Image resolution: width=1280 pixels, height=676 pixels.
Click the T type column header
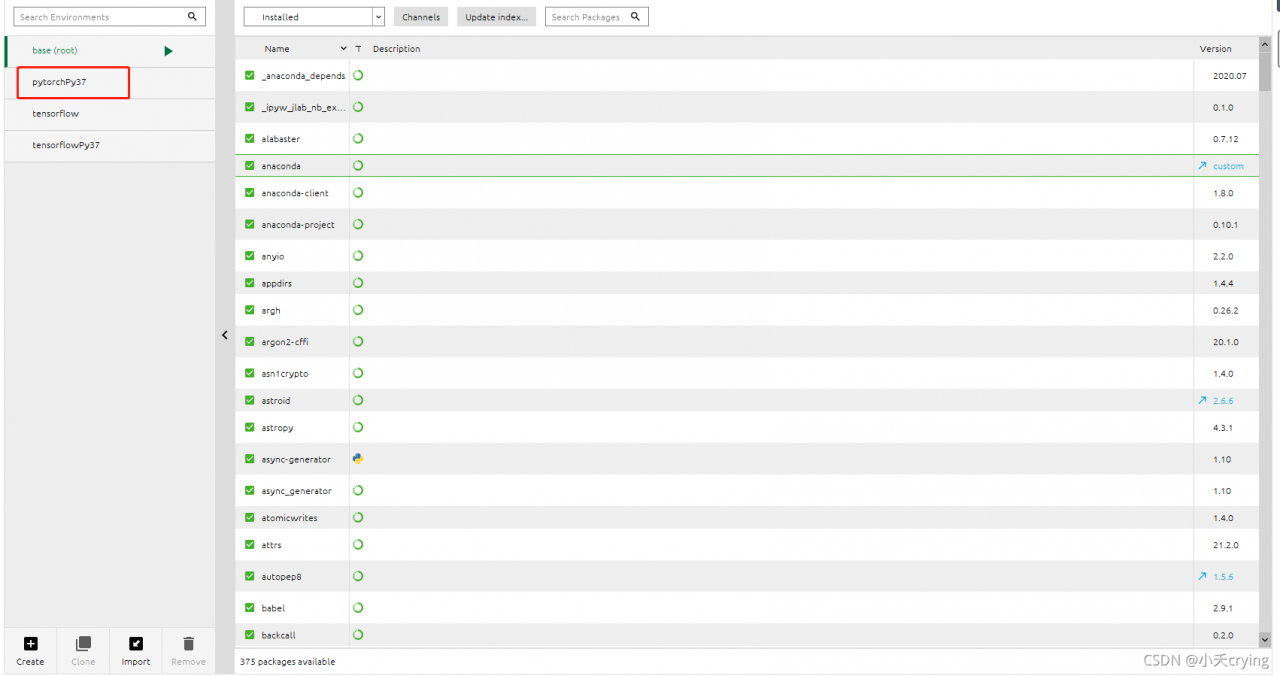coord(358,49)
